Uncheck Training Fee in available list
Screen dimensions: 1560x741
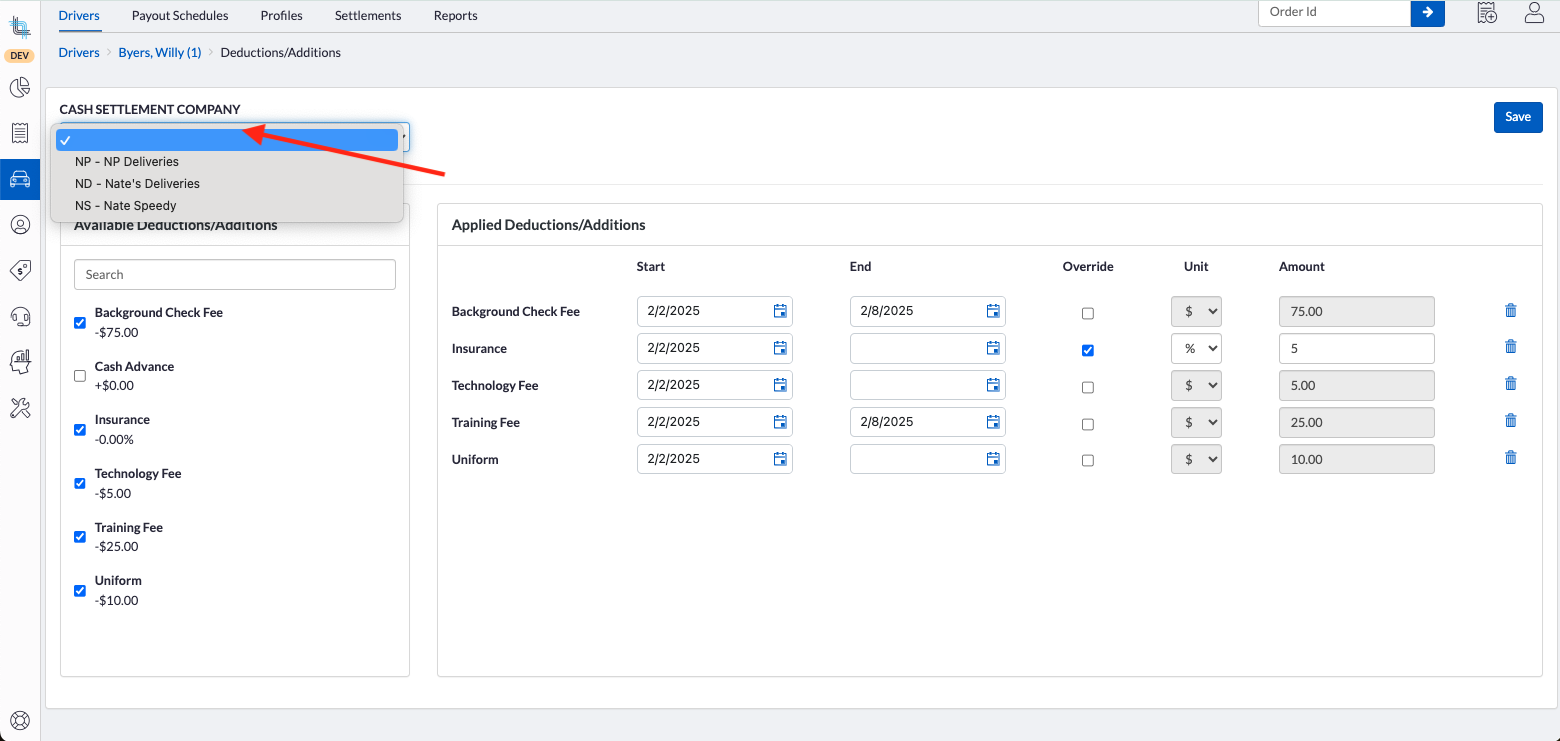tap(80, 537)
